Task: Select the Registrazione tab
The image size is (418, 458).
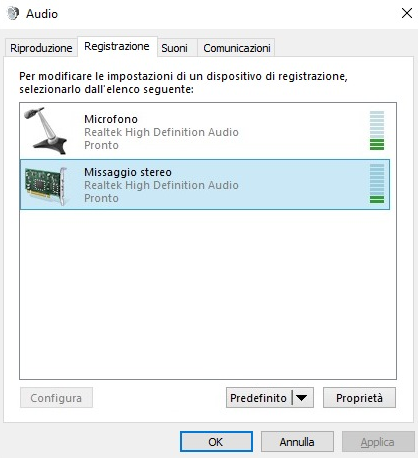Action: pos(117,46)
